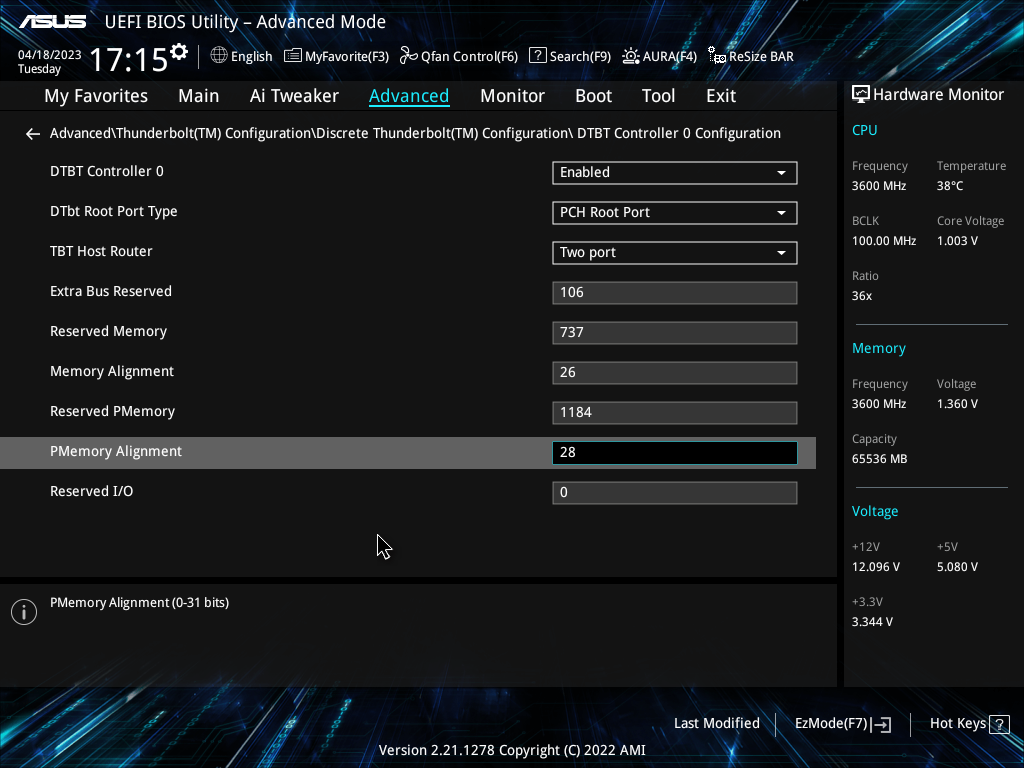Viewport: 1024px width, 768px height.
Task: Click the 36x ratio value
Action: 862,296
